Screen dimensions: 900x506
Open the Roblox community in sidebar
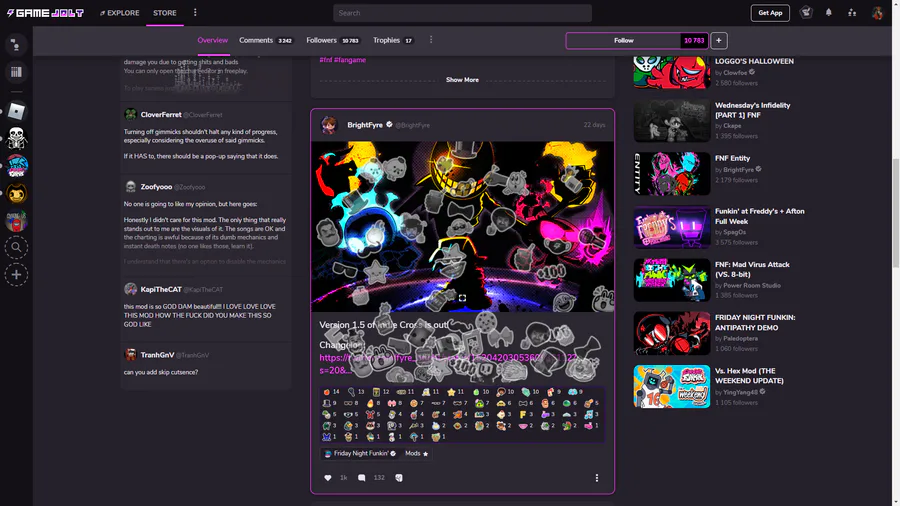(x=16, y=111)
